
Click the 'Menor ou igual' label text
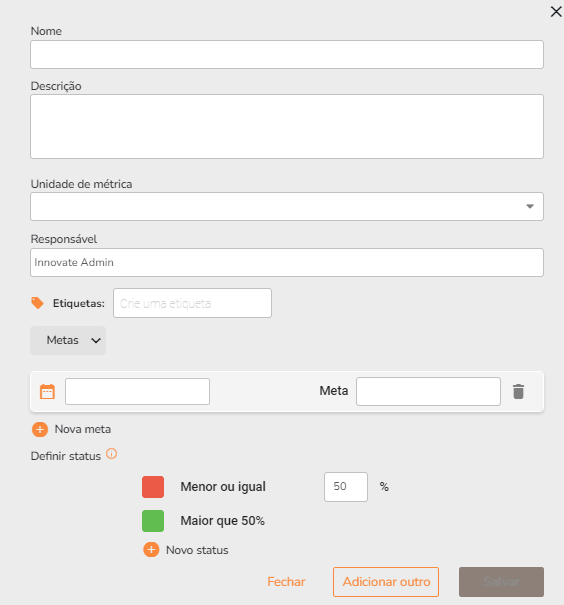tap(223, 487)
